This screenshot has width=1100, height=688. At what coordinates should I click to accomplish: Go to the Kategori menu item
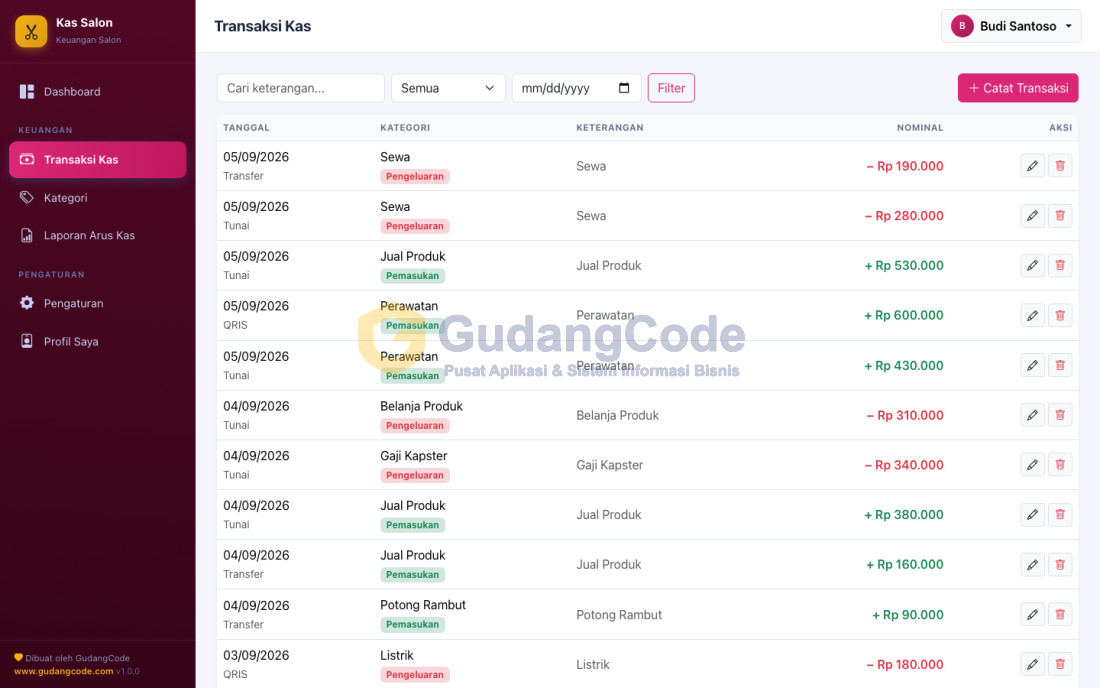tap(98, 198)
